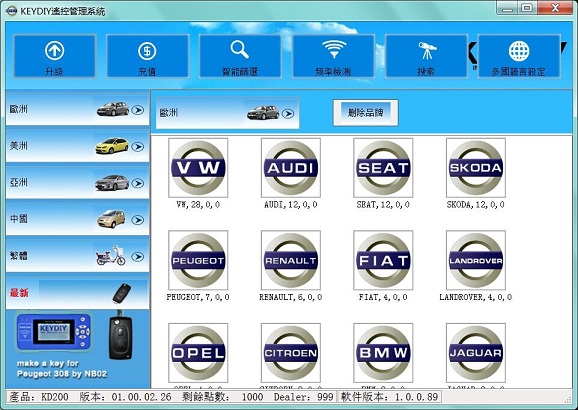Expand Asia (亞洲) sidebar arrow
578x410 pixels.
(138, 183)
